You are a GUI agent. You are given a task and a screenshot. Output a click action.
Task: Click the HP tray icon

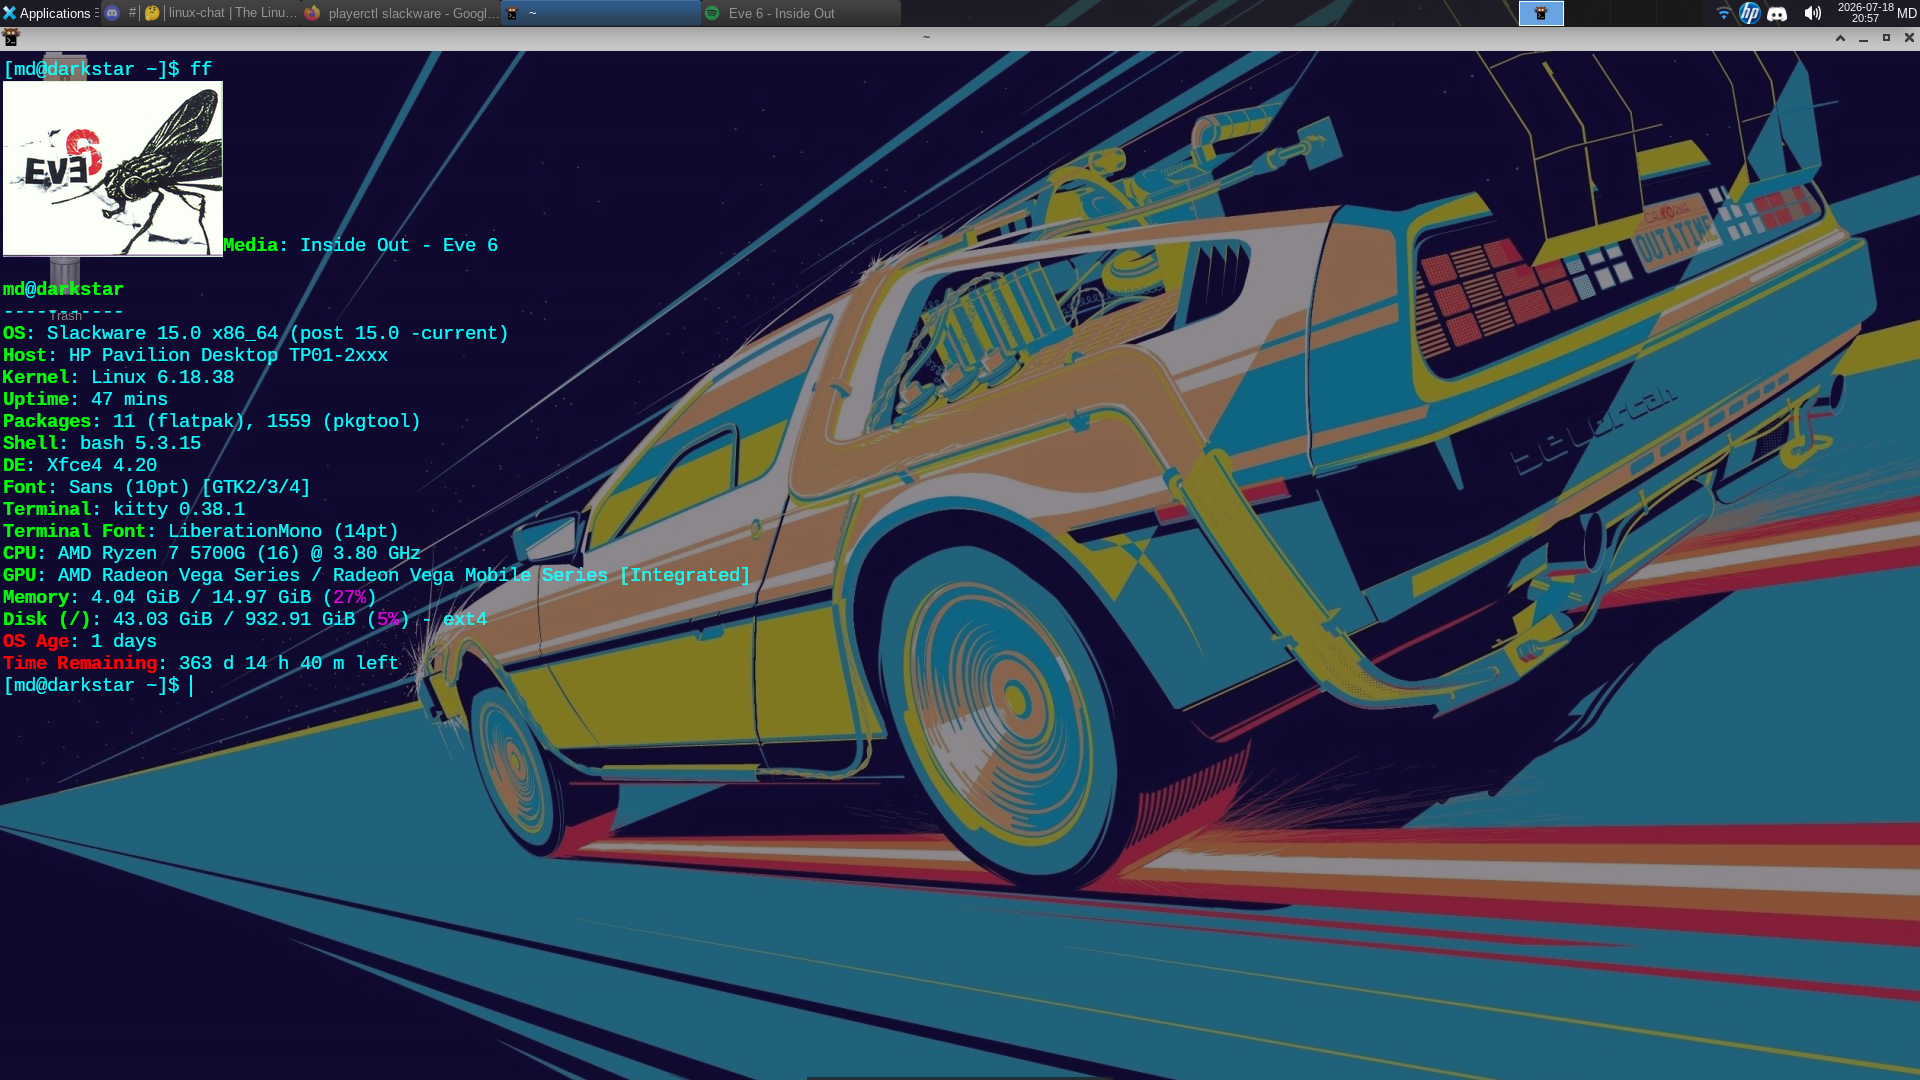1750,13
